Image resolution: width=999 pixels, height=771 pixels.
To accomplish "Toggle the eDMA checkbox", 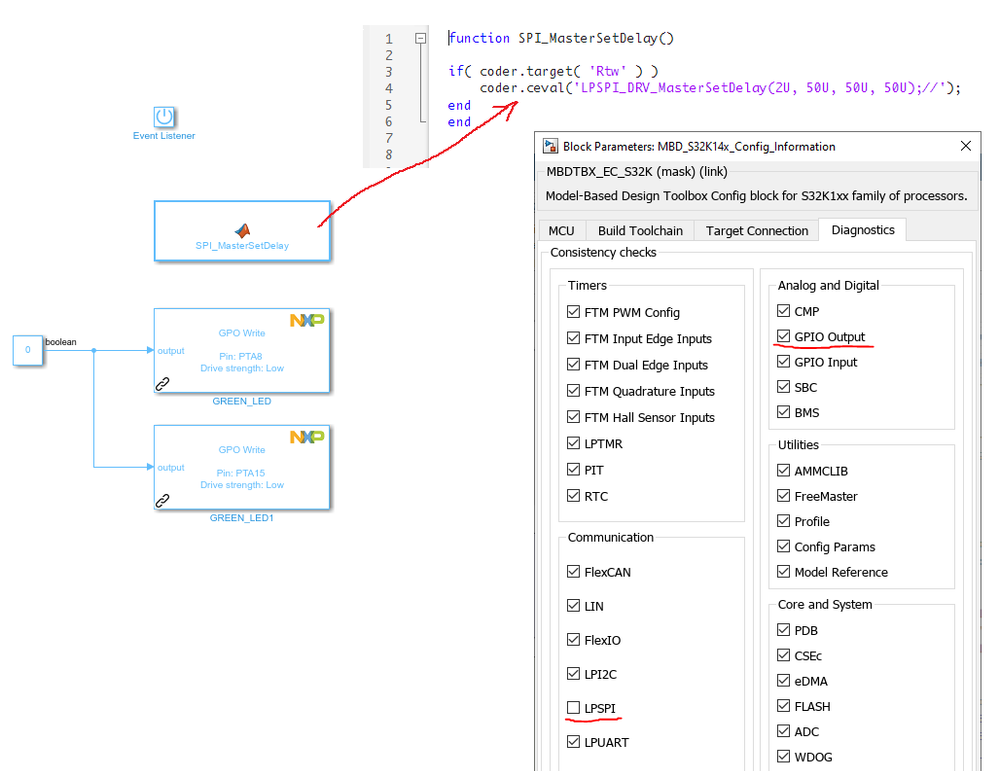I will [784, 681].
